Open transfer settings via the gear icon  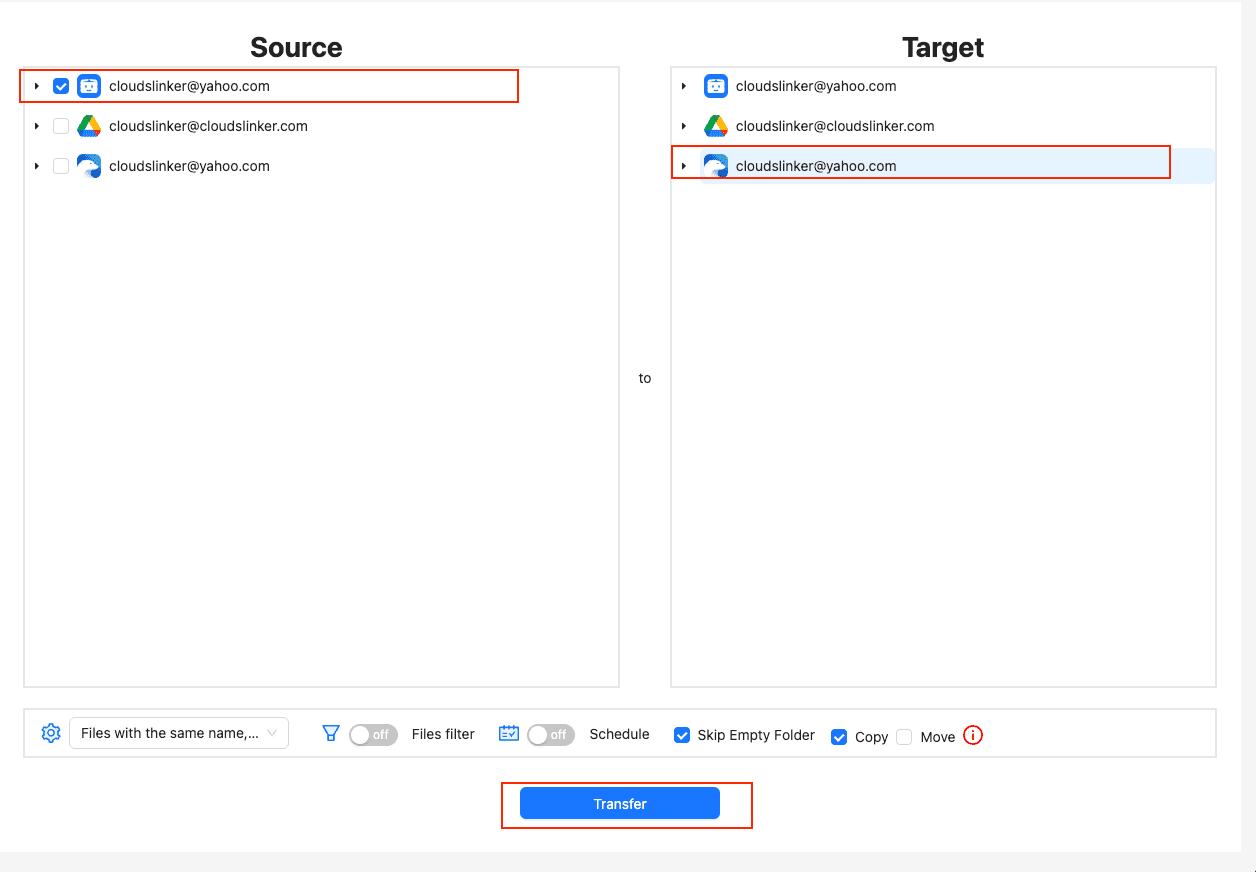[x=51, y=733]
